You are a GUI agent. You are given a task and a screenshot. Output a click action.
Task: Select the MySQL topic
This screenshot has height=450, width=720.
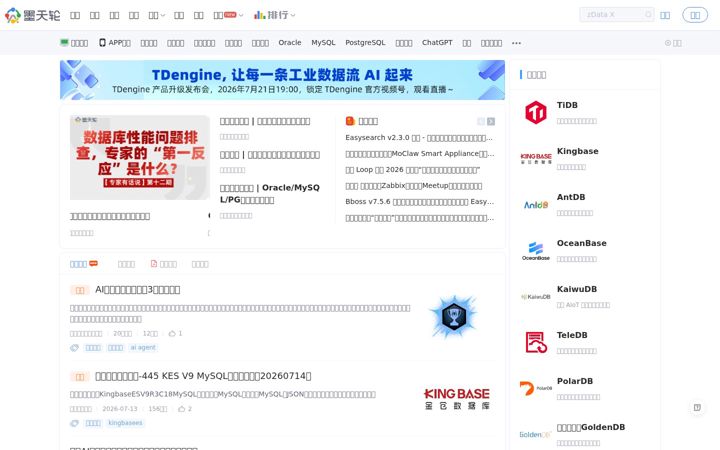pos(323,42)
